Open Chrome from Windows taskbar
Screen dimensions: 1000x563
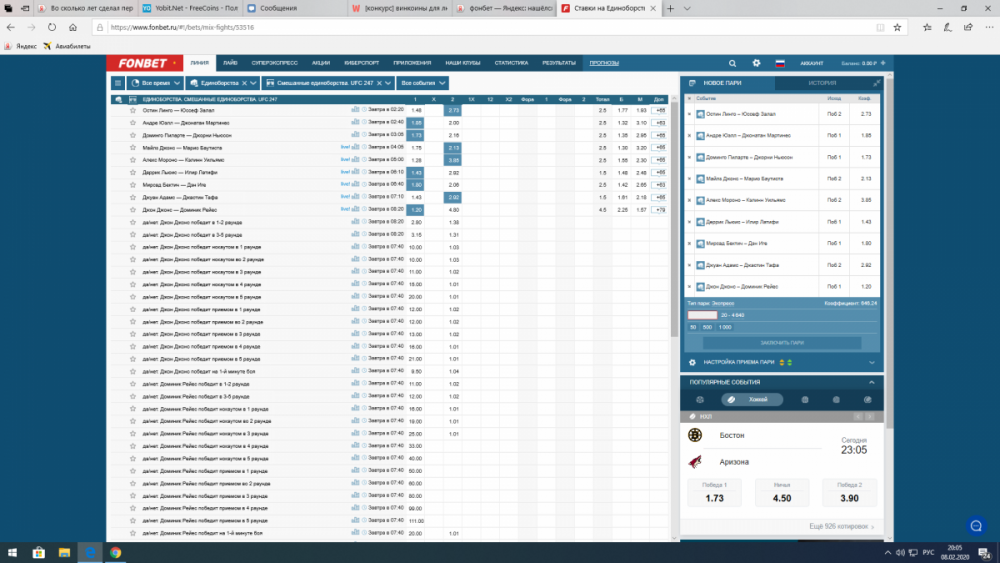pyautogui.click(x=115, y=552)
